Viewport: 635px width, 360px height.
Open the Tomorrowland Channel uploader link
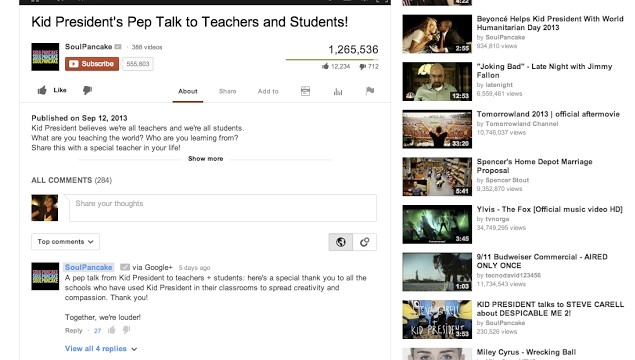[522, 124]
